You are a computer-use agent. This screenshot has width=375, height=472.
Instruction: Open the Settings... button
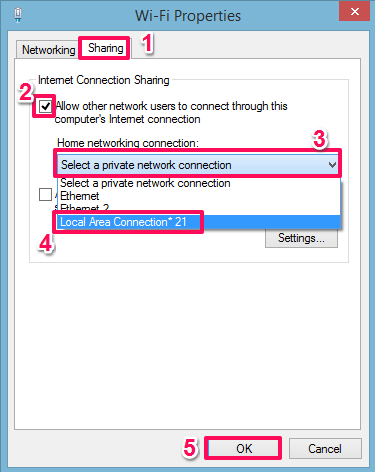(x=301, y=238)
